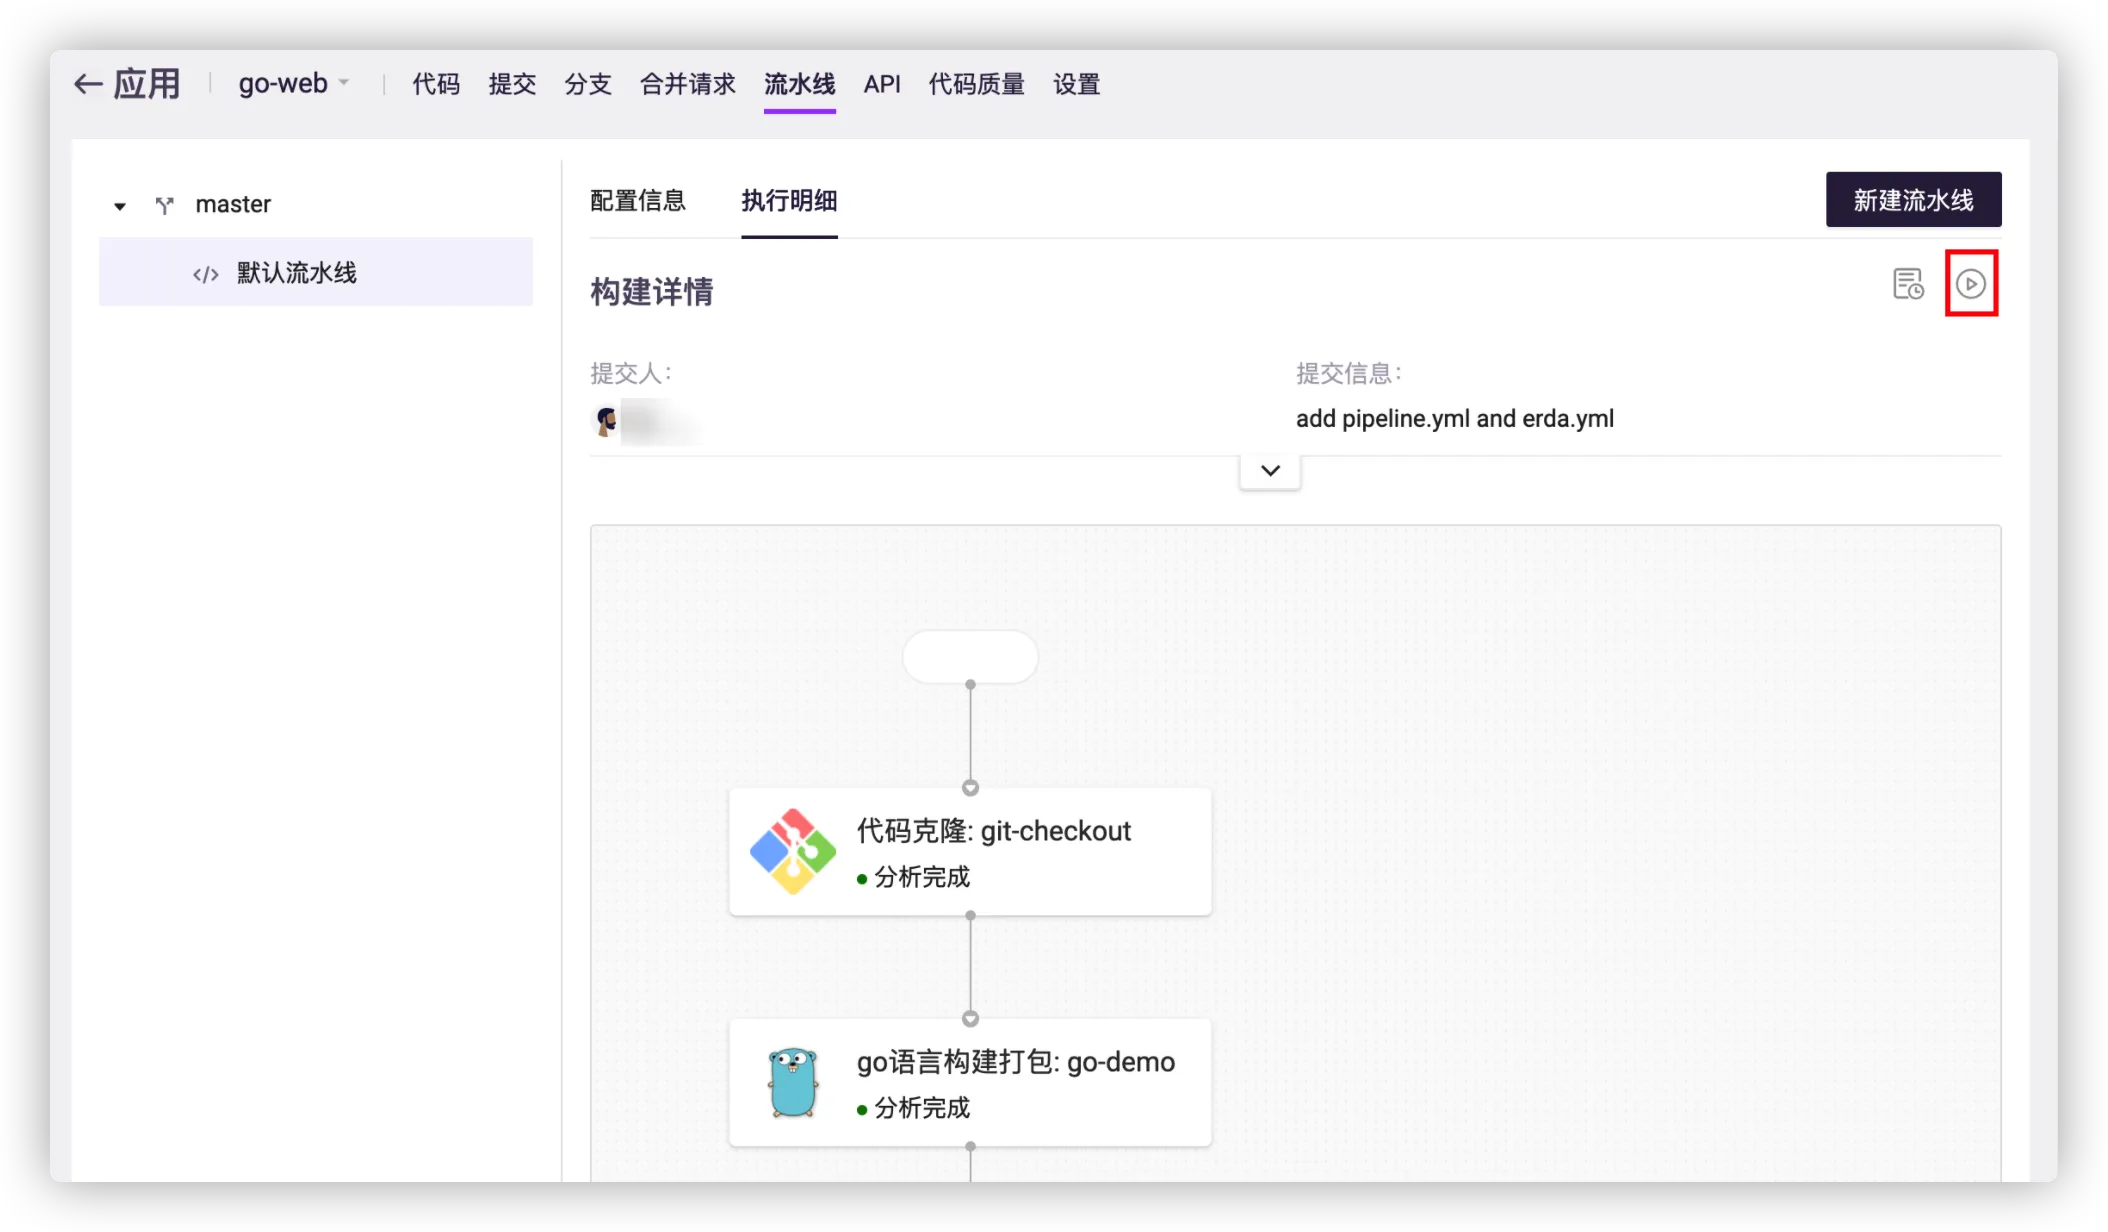Click the master branch icon
2108x1232 pixels.
(x=165, y=205)
